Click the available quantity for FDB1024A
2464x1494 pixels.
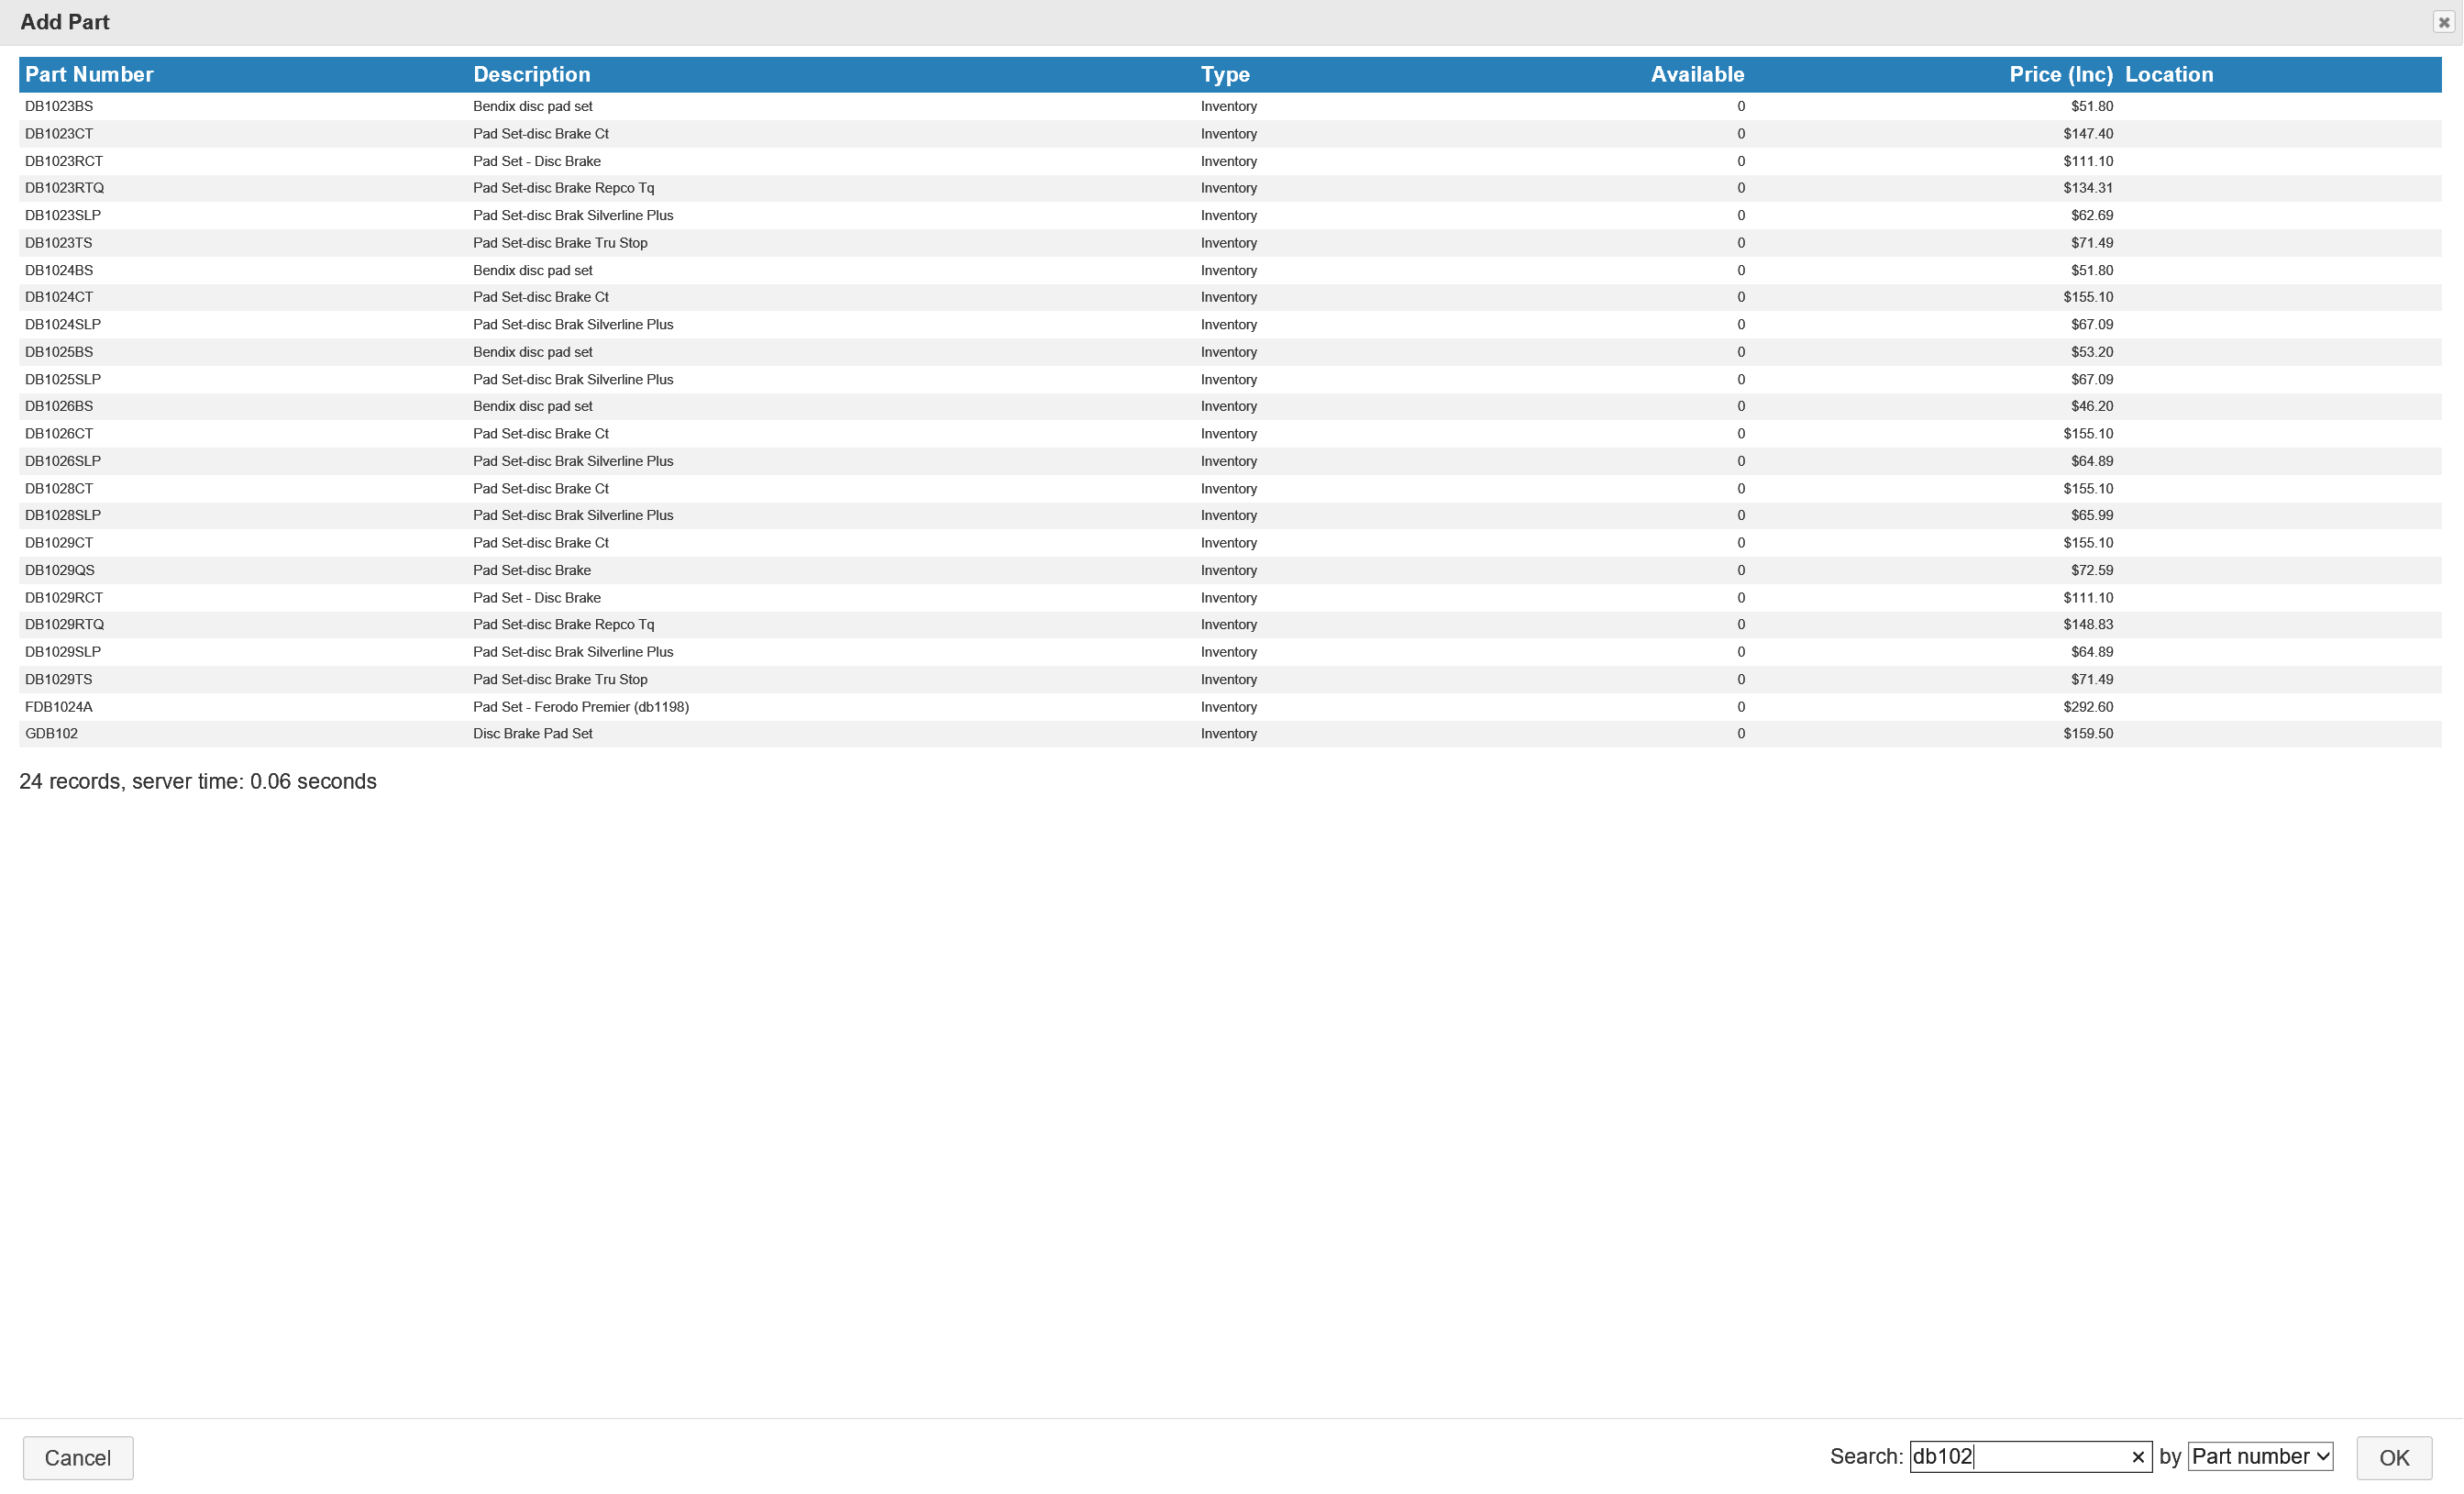point(1741,707)
